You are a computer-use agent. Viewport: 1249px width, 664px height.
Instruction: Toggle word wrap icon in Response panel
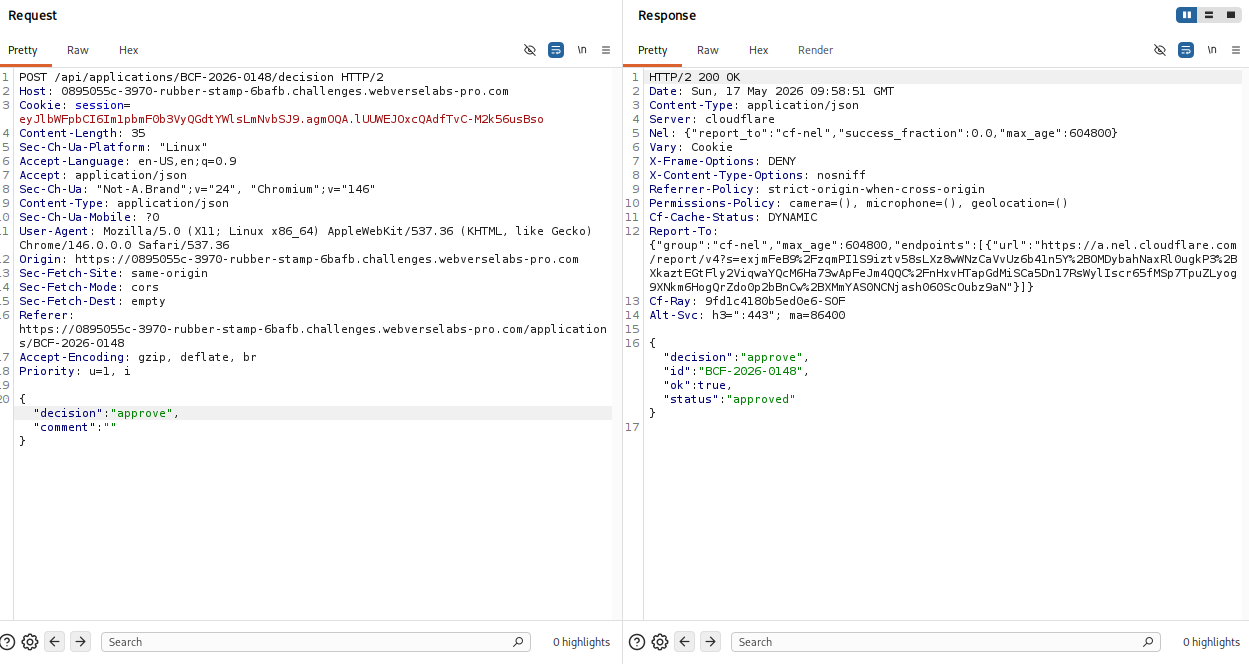tap(1186, 50)
